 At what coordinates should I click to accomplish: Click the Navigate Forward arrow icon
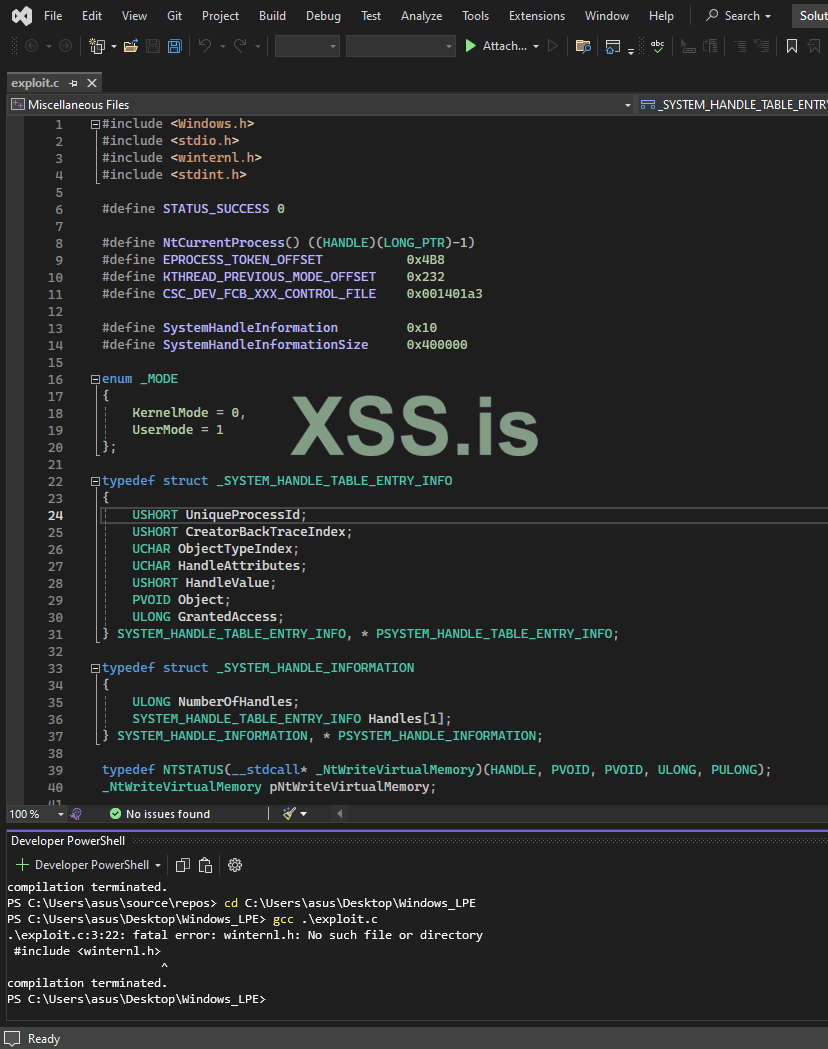click(x=66, y=46)
